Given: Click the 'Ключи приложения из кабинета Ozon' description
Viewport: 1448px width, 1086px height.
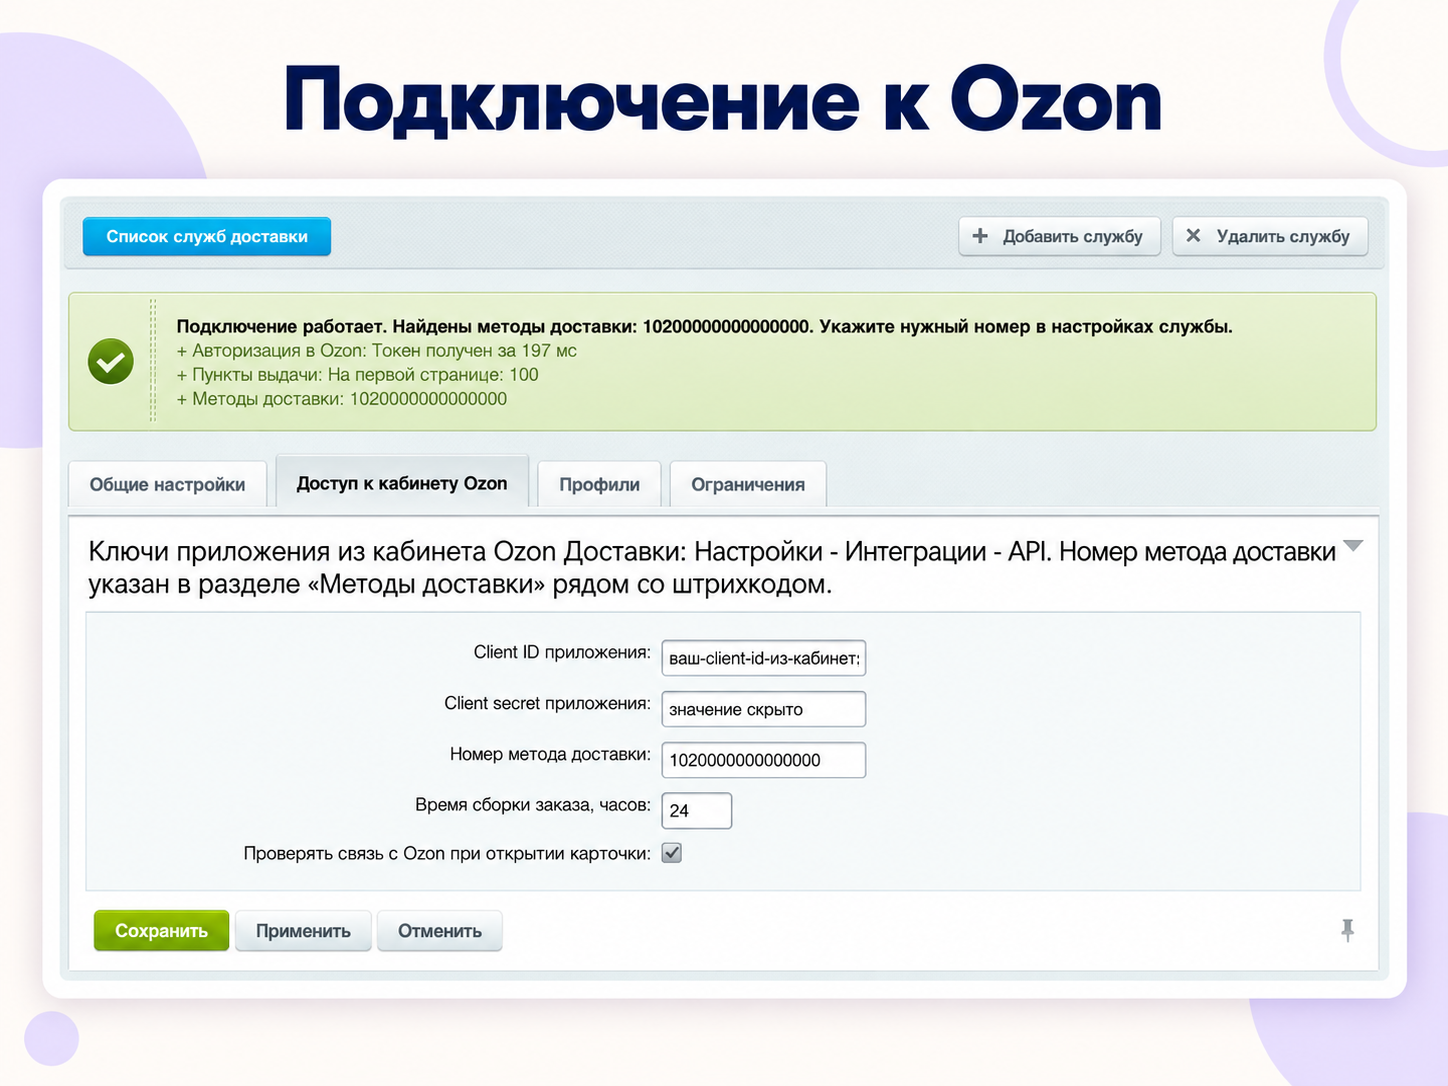Looking at the screenshot, I should 712,567.
